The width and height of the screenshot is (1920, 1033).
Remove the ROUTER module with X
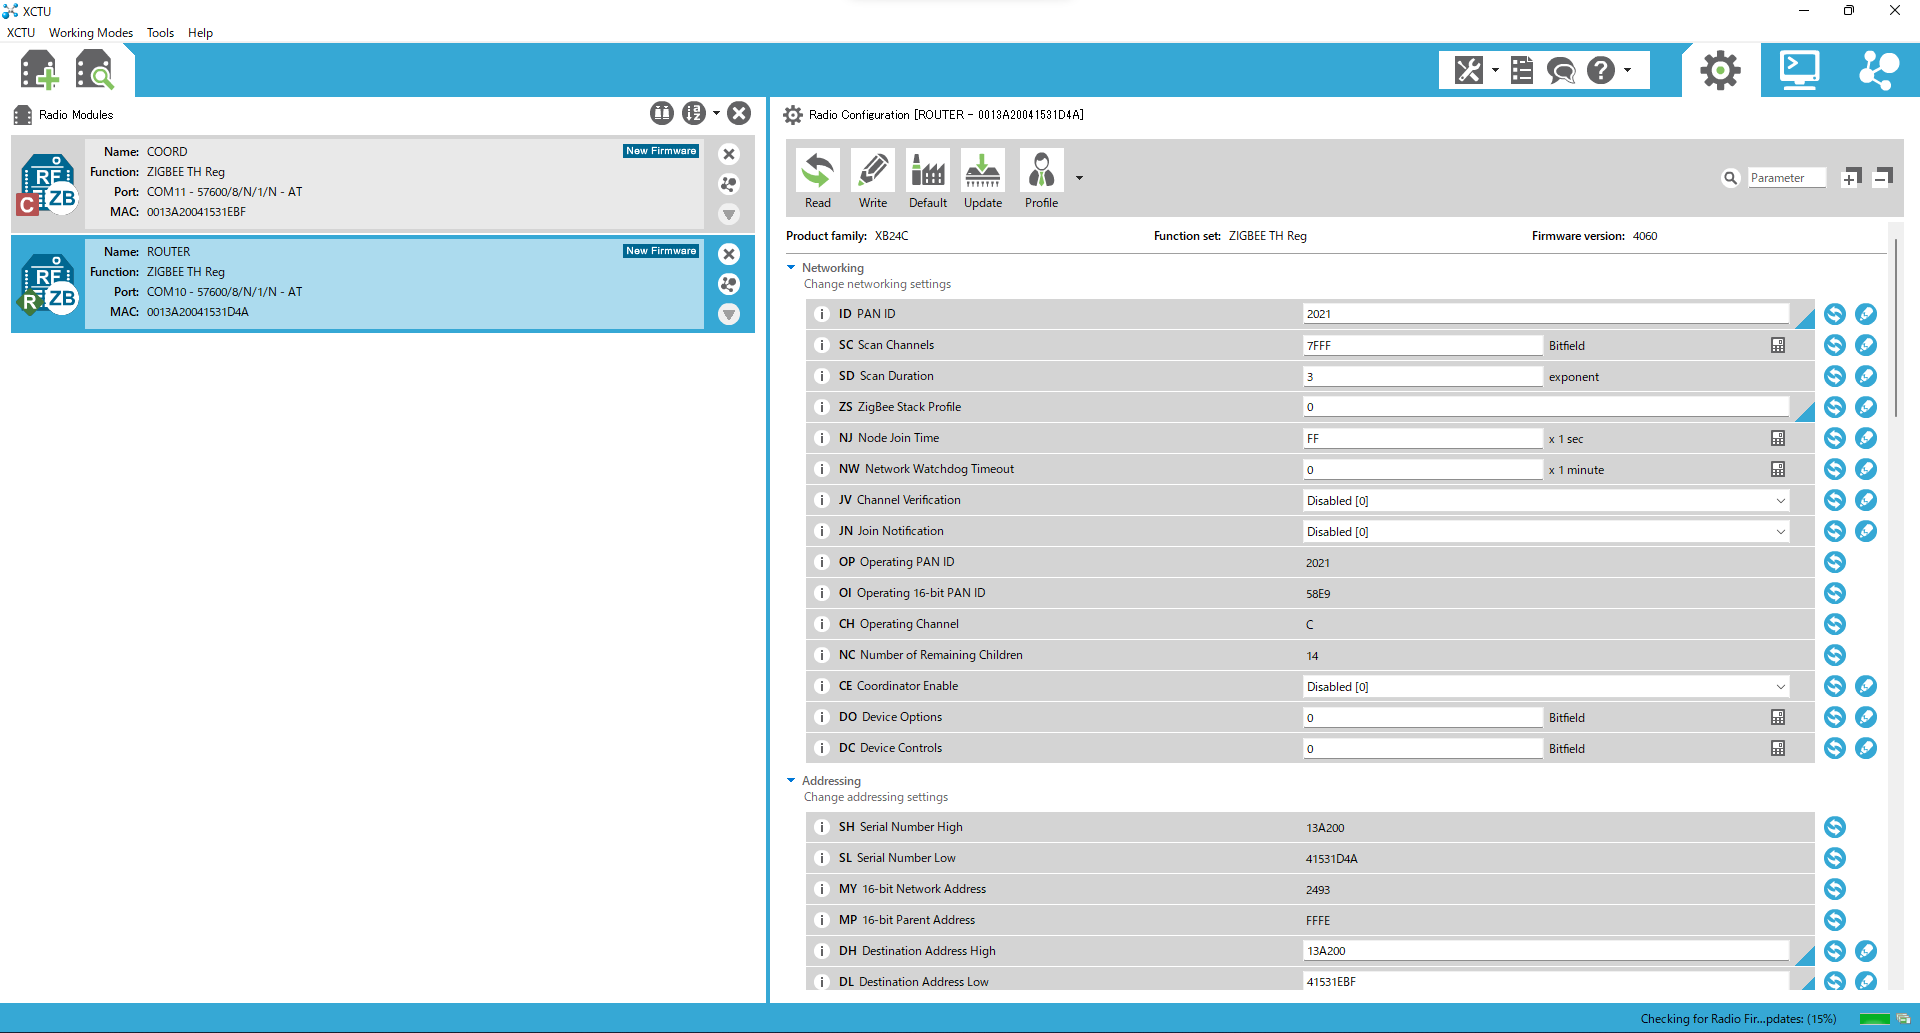click(729, 254)
